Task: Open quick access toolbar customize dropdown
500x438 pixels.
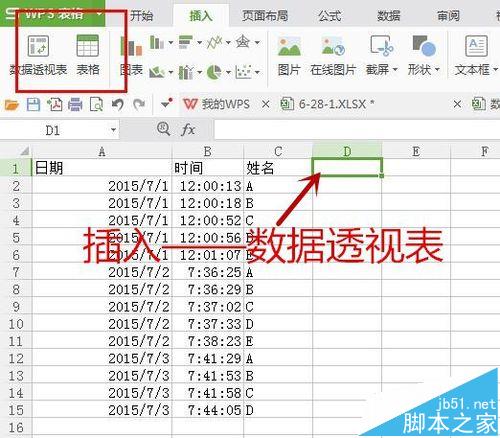Action: pos(167,103)
